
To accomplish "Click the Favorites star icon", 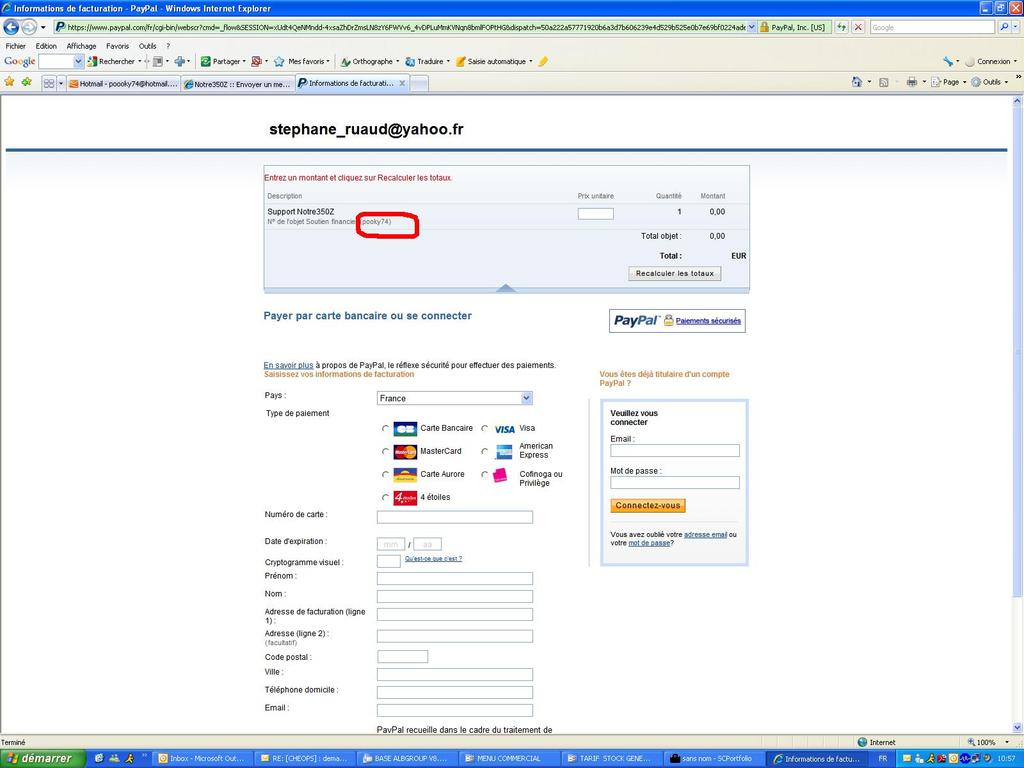I will 10,82.
